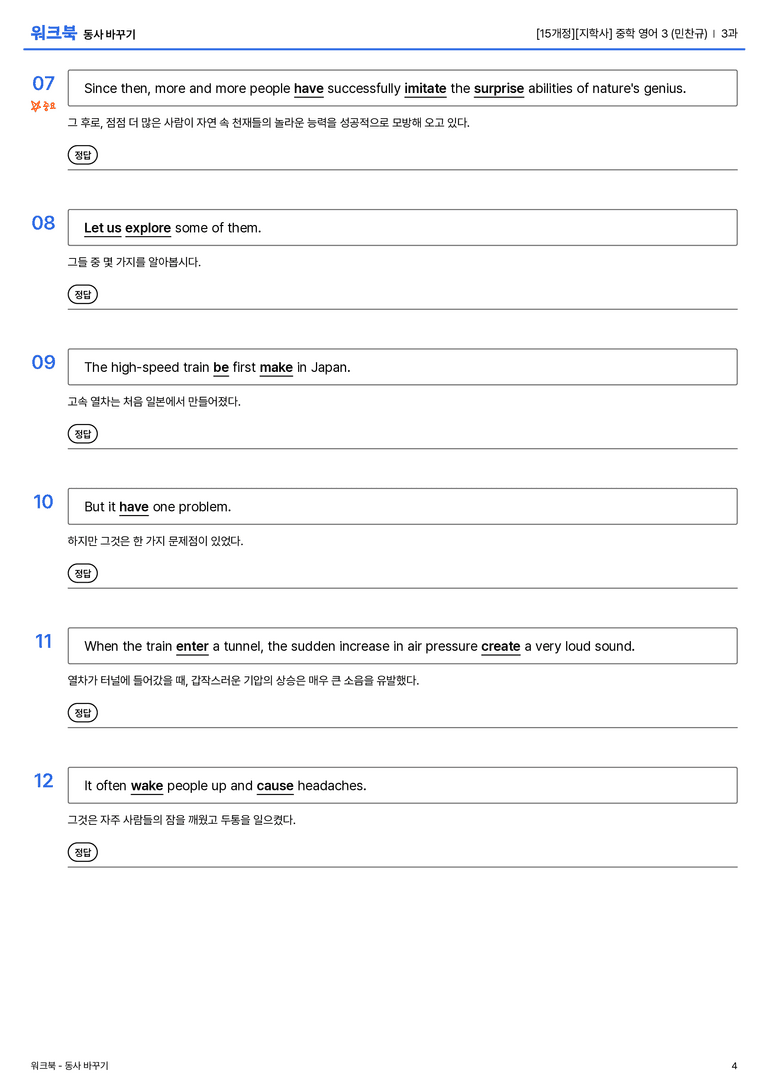Click the 정답 badge under question 08
This screenshot has width=768, height=1087.
coord(82,294)
